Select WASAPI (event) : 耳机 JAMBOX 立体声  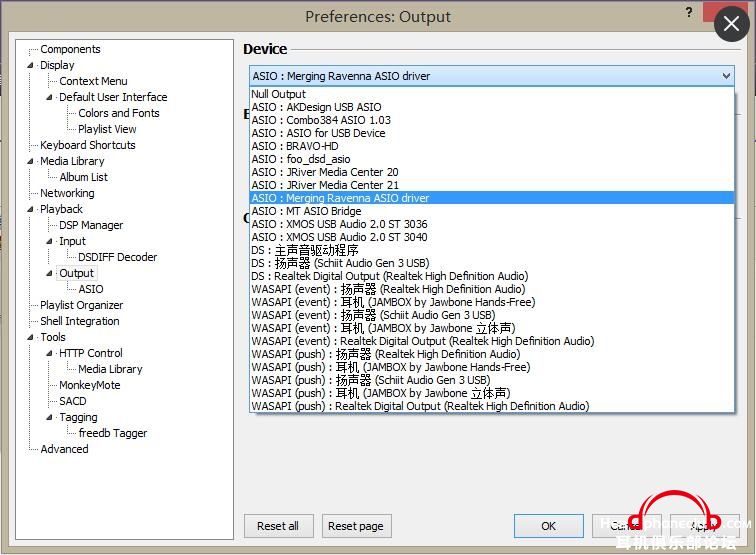coord(492,328)
